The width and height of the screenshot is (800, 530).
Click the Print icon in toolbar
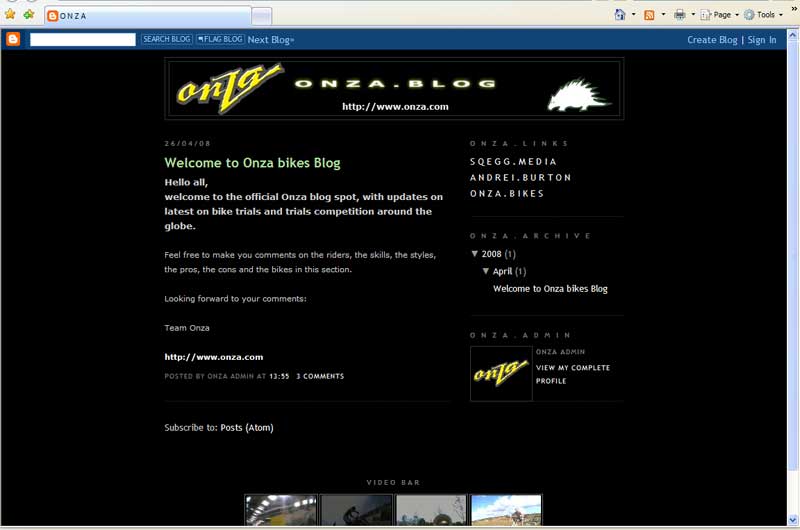coord(679,15)
